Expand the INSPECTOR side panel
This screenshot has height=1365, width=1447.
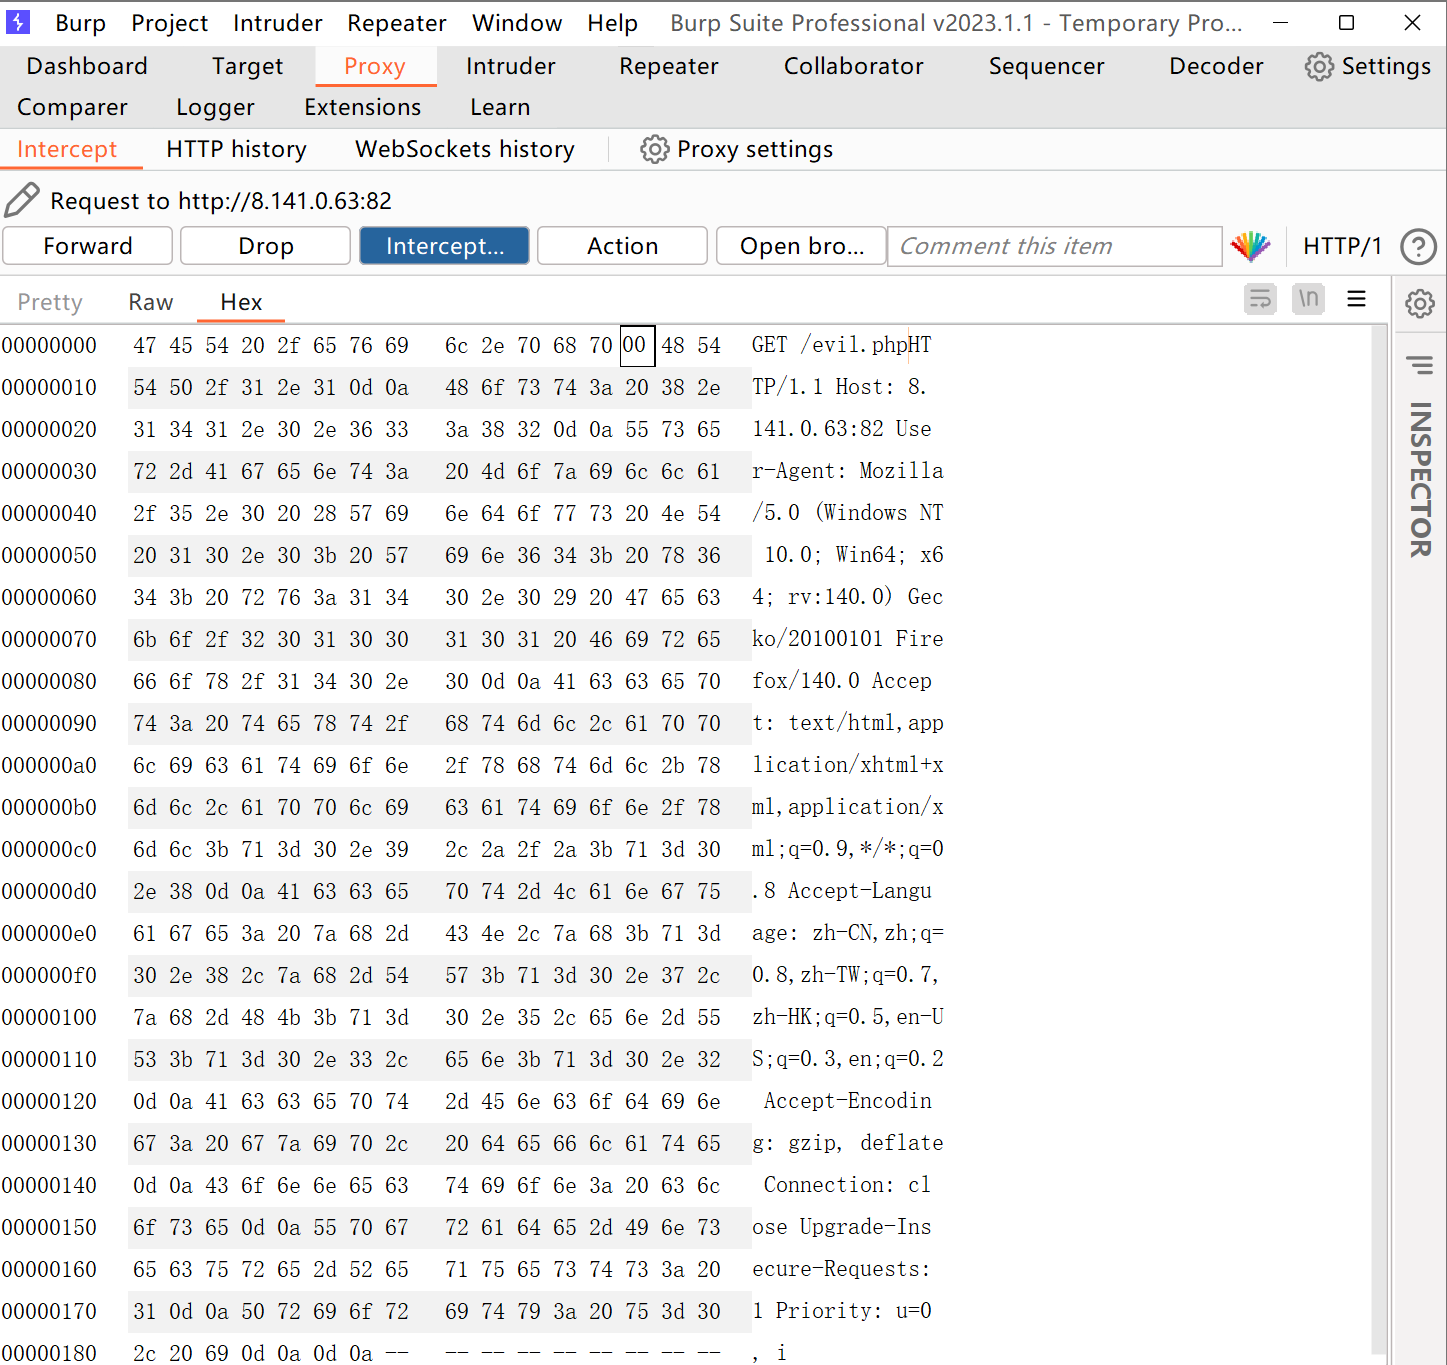point(1420,479)
